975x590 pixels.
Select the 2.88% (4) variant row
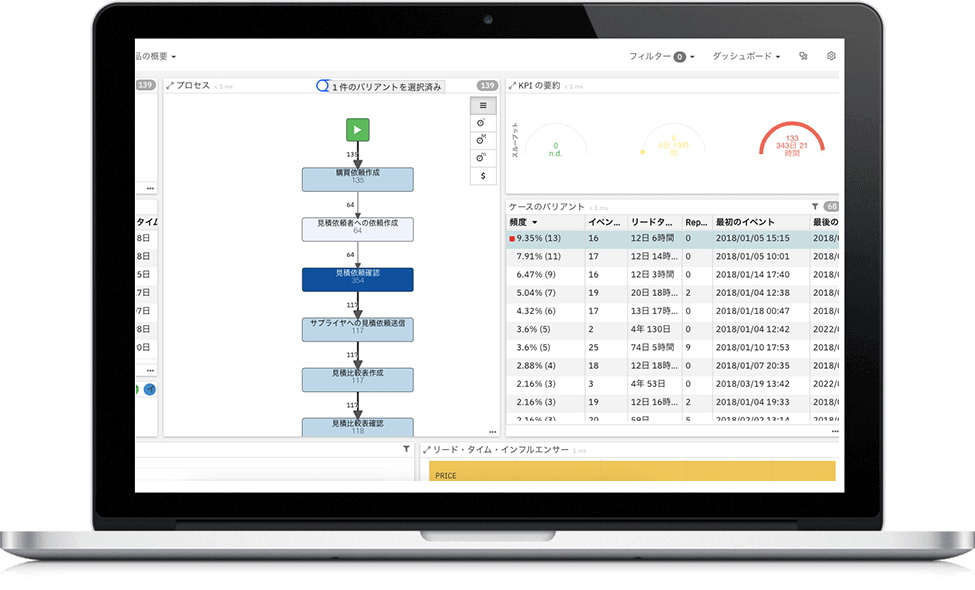(673, 366)
